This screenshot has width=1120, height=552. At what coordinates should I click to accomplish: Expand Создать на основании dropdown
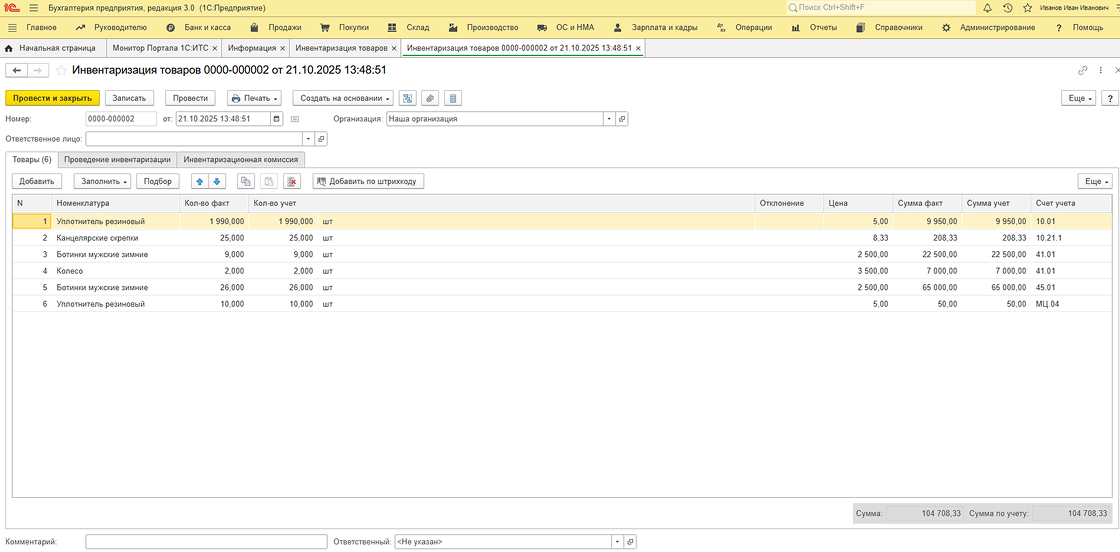[345, 98]
